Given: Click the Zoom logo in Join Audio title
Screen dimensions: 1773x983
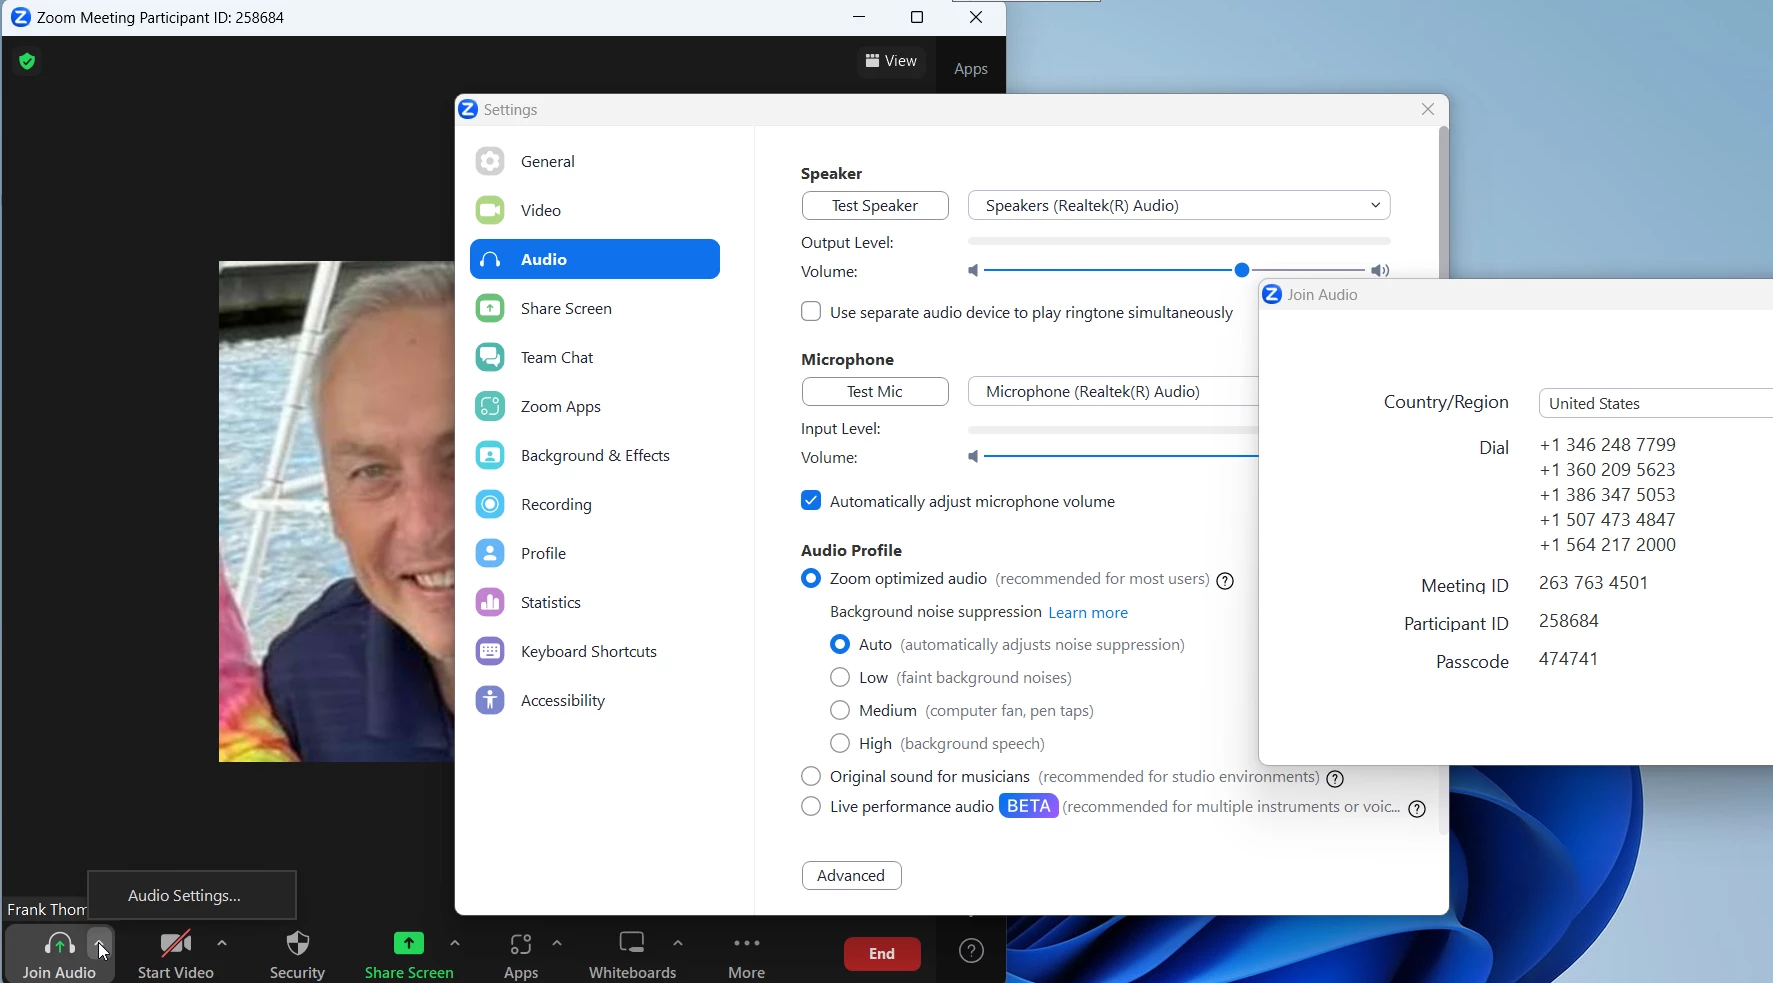Looking at the screenshot, I should [1272, 295].
